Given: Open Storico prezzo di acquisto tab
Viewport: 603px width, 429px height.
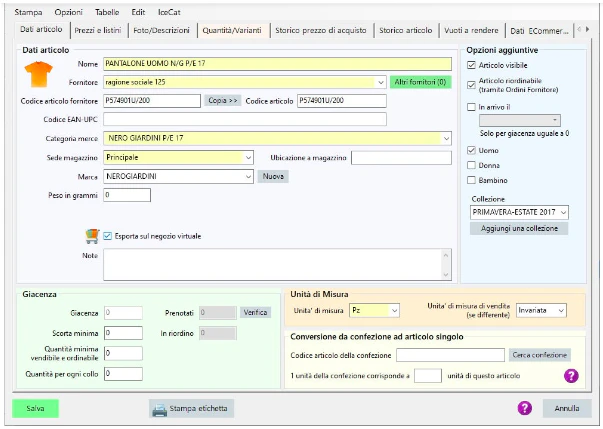Looking at the screenshot, I should point(321,30).
